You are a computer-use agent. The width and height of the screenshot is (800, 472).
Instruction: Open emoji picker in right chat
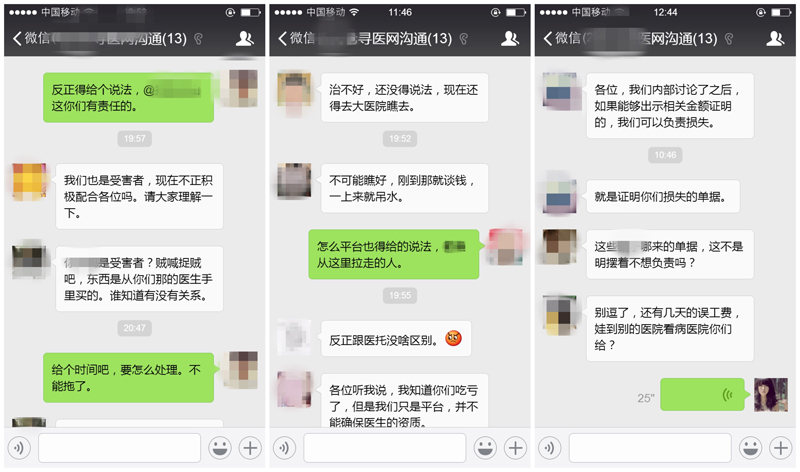tap(751, 448)
